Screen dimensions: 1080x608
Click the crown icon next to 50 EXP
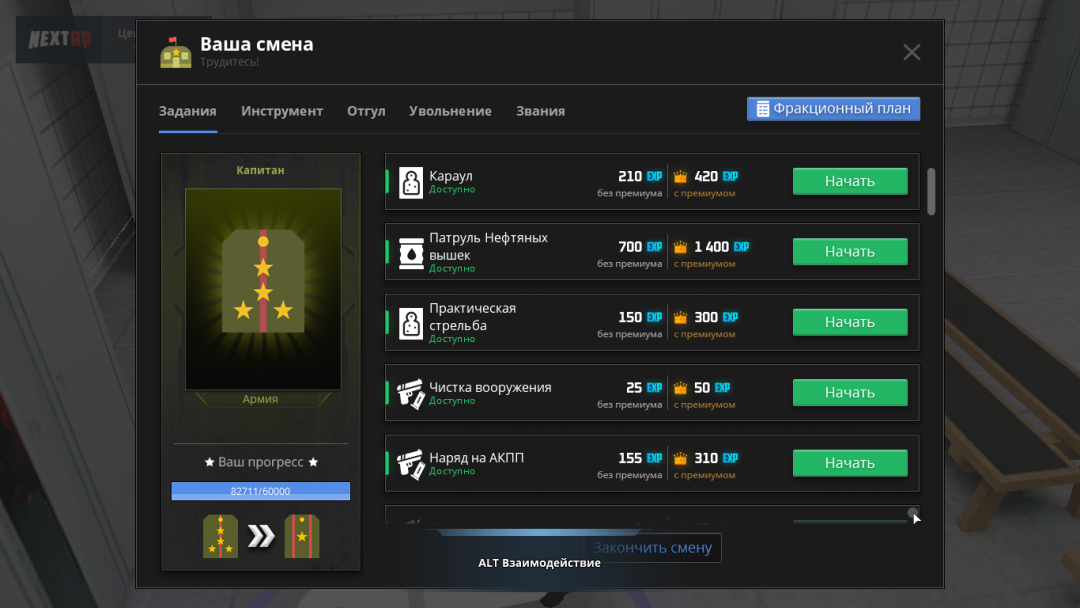[681, 388]
